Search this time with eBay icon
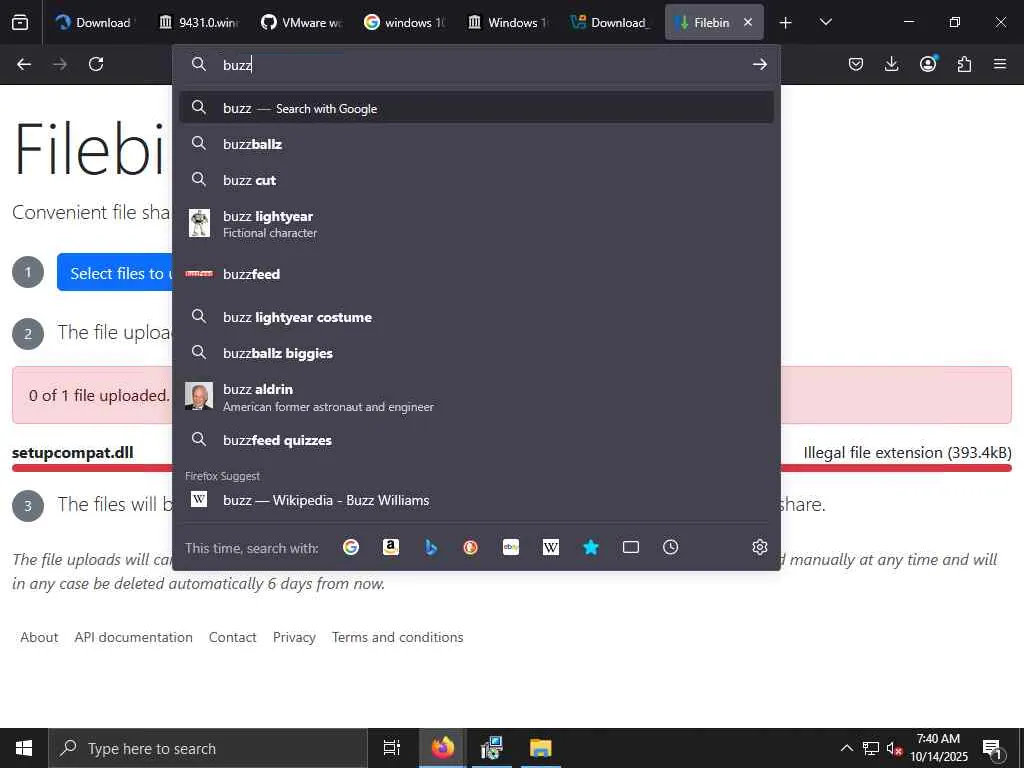The height and width of the screenshot is (768, 1024). [511, 547]
